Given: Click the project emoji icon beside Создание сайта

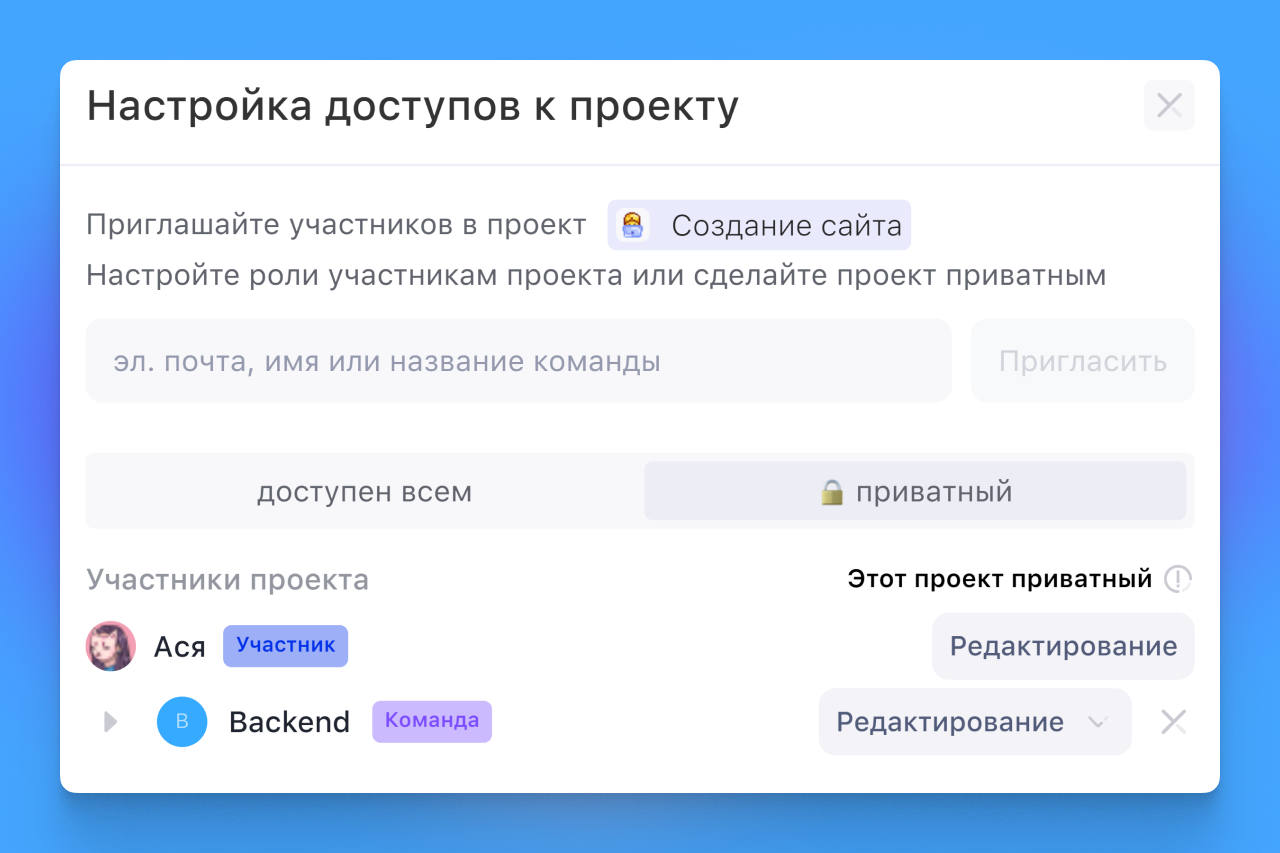Looking at the screenshot, I should (632, 225).
